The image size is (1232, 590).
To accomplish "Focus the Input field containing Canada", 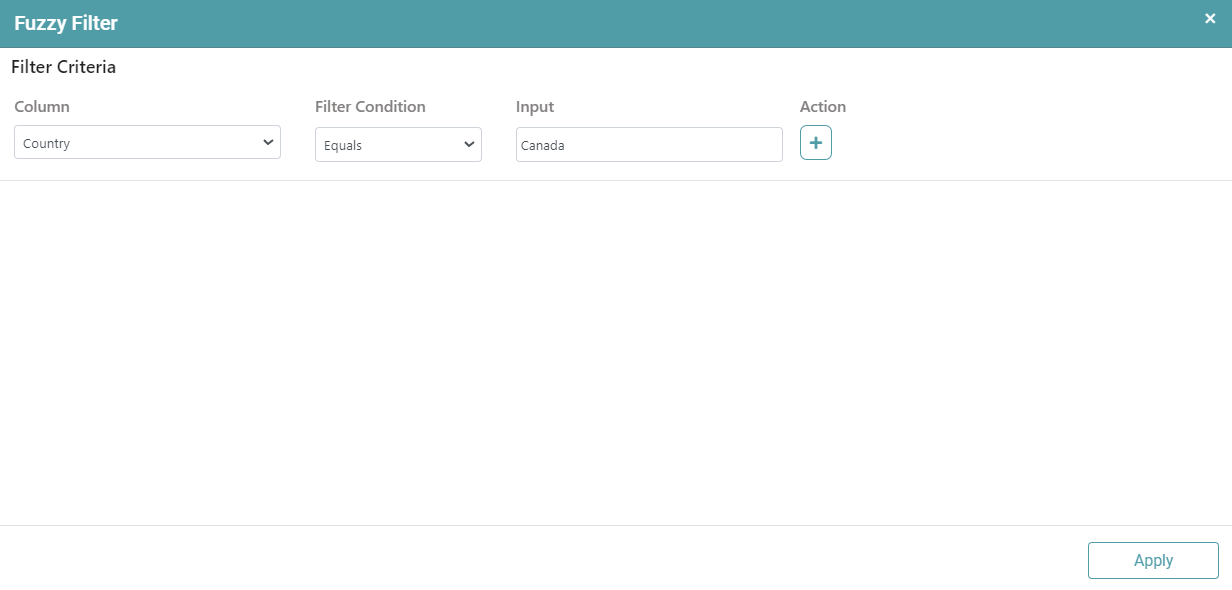I will pyautogui.click(x=649, y=145).
